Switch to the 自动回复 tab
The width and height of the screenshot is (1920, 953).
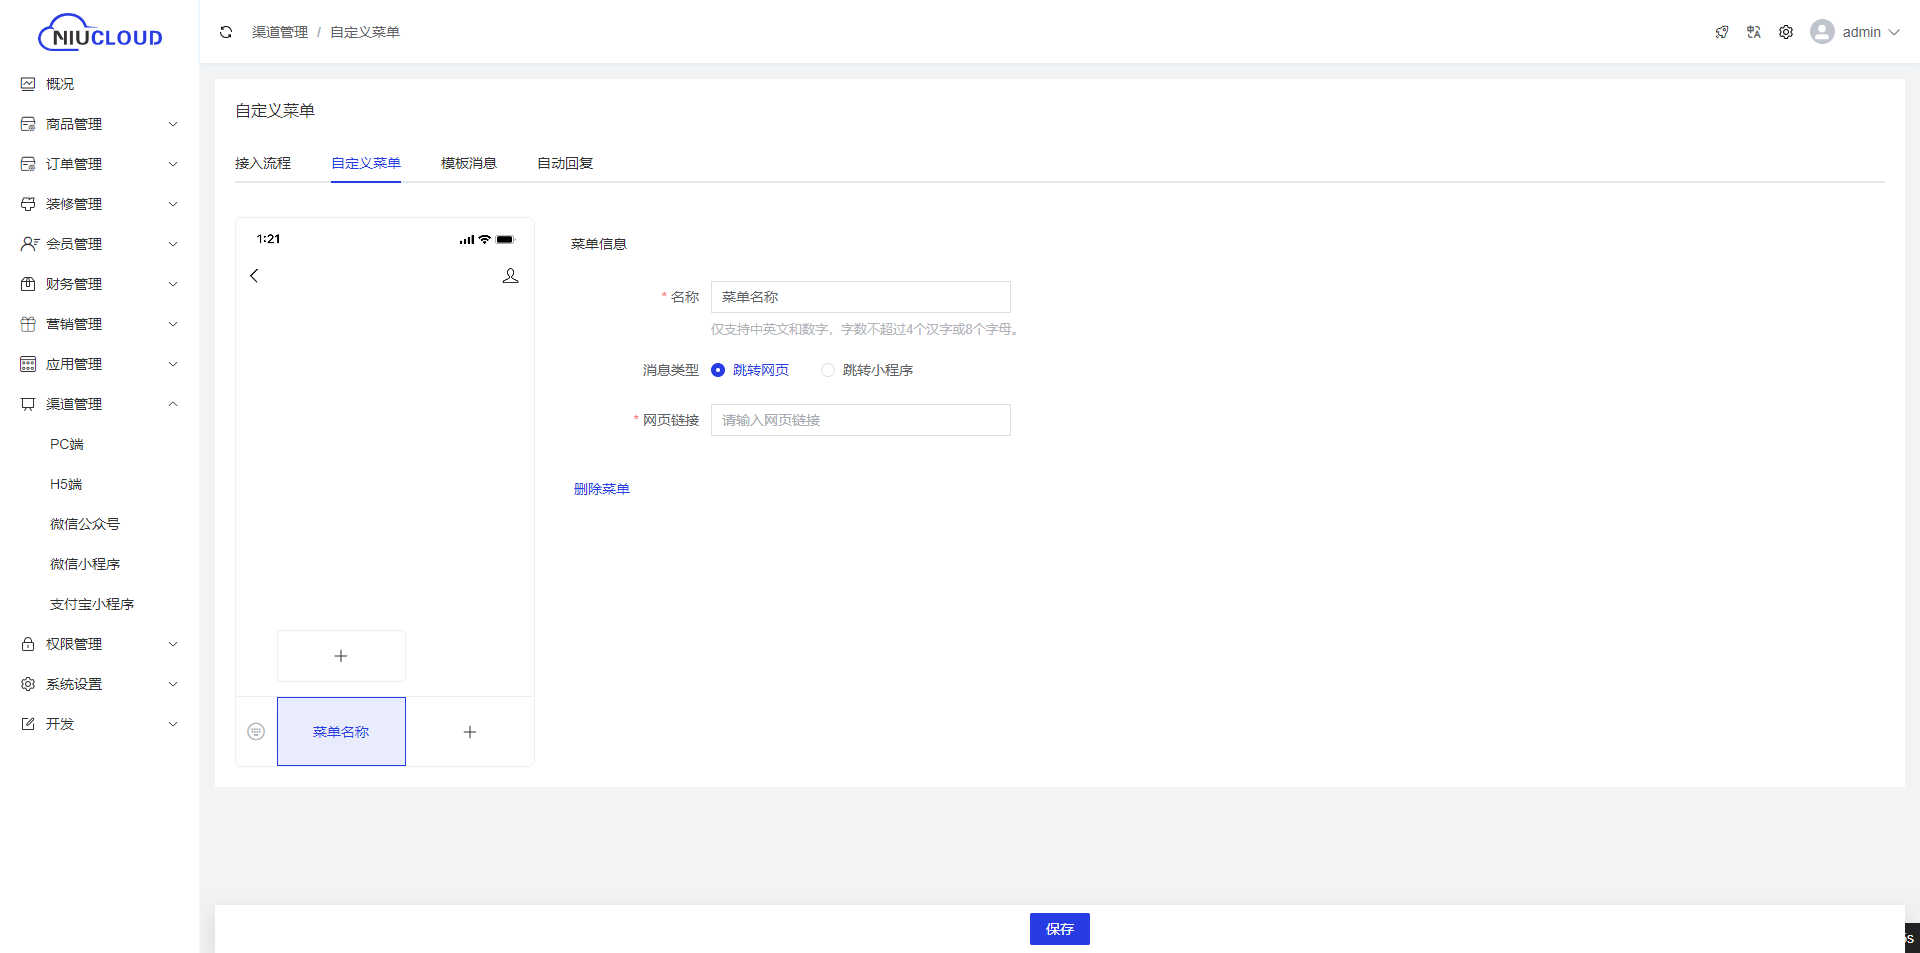(565, 163)
